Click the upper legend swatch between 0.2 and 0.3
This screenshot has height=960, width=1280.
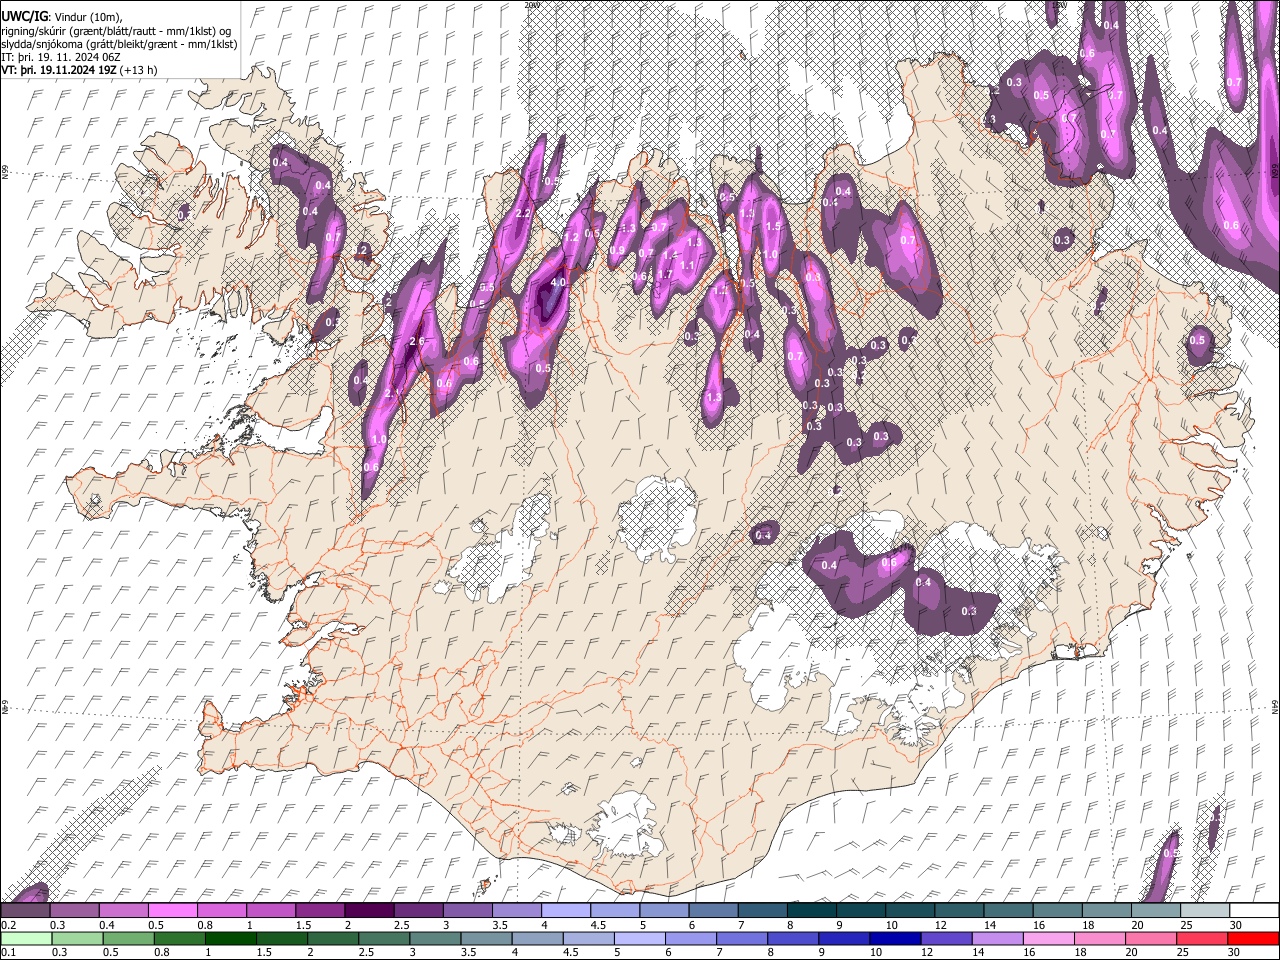click(27, 911)
